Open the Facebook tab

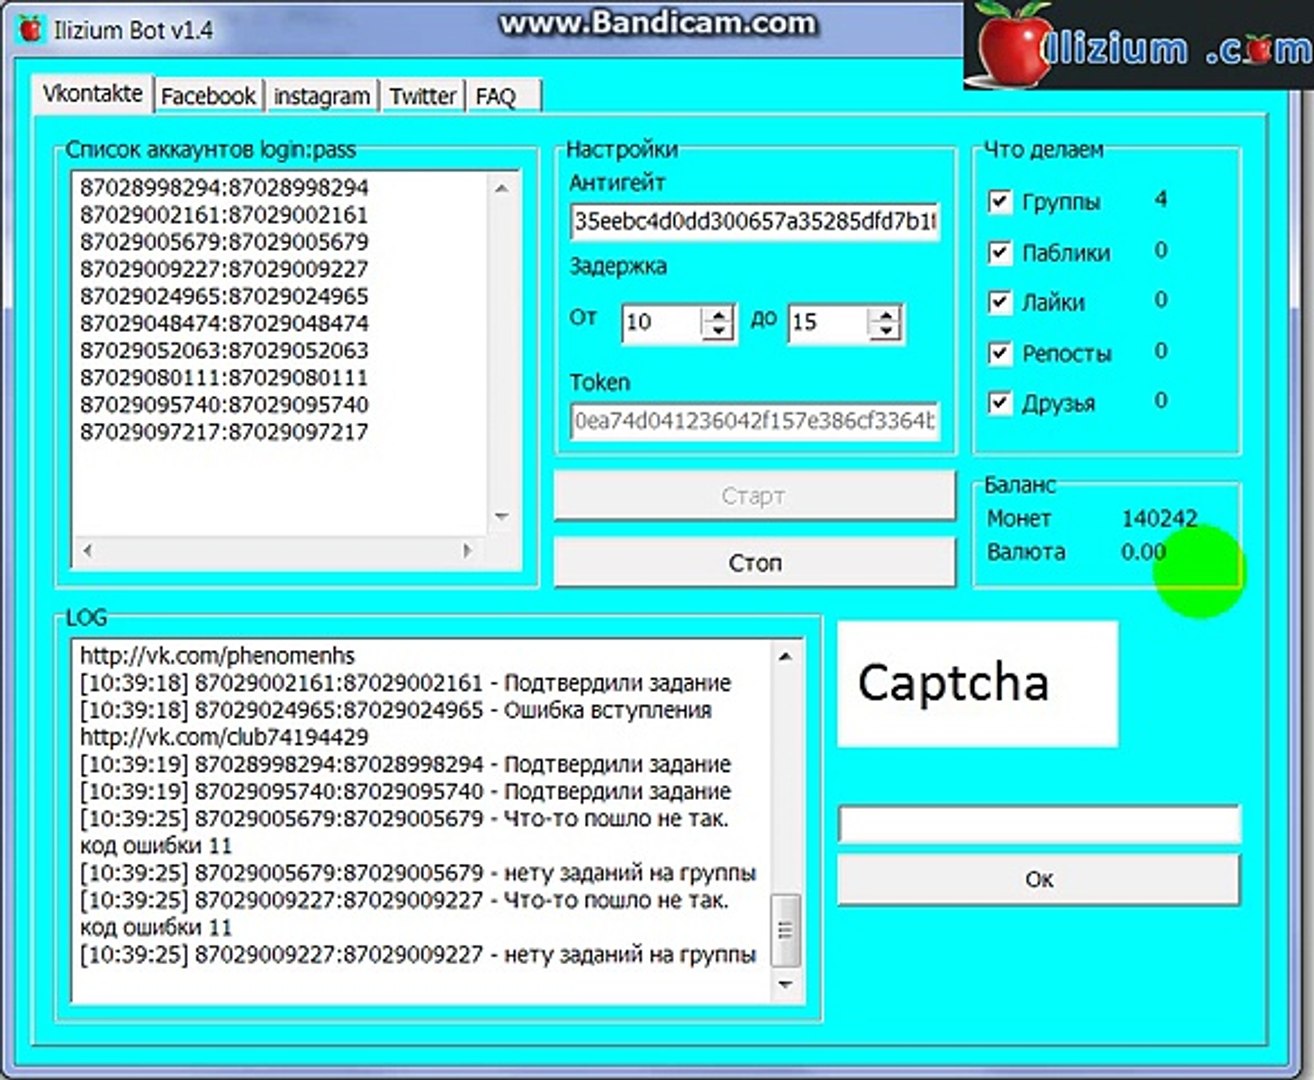[208, 96]
